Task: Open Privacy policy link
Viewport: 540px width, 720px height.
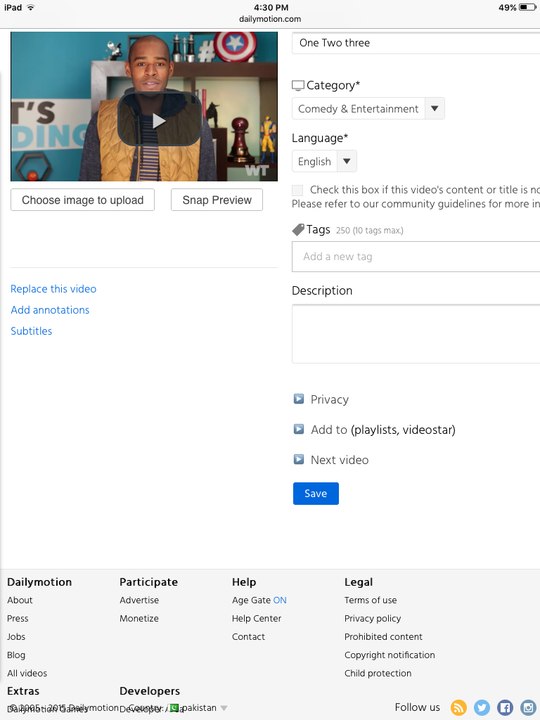Action: click(372, 618)
